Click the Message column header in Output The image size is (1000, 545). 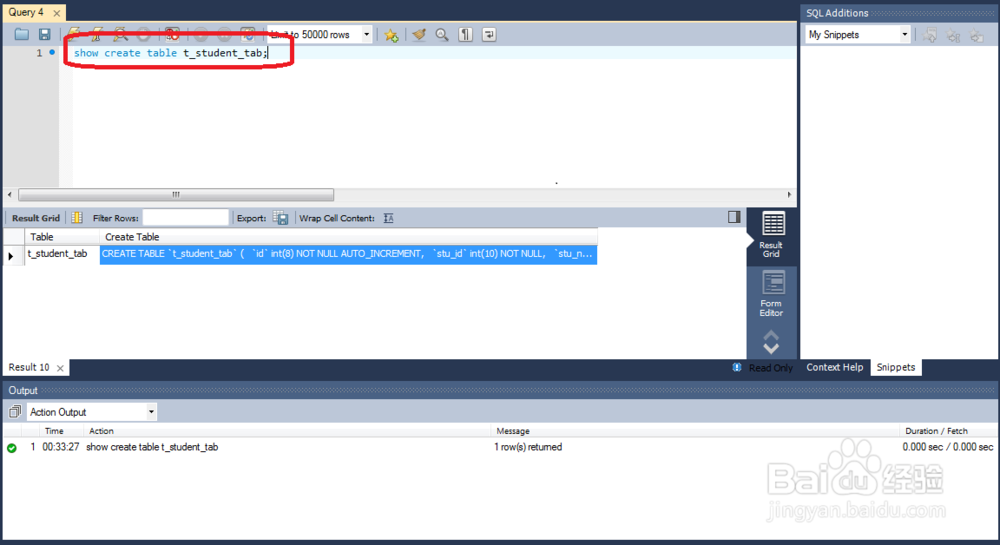click(513, 431)
